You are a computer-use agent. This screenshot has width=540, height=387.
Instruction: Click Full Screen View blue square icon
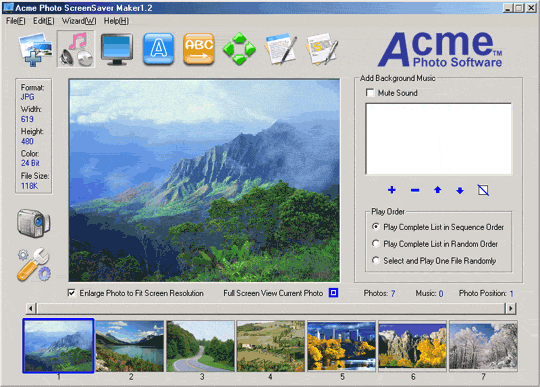(x=333, y=293)
